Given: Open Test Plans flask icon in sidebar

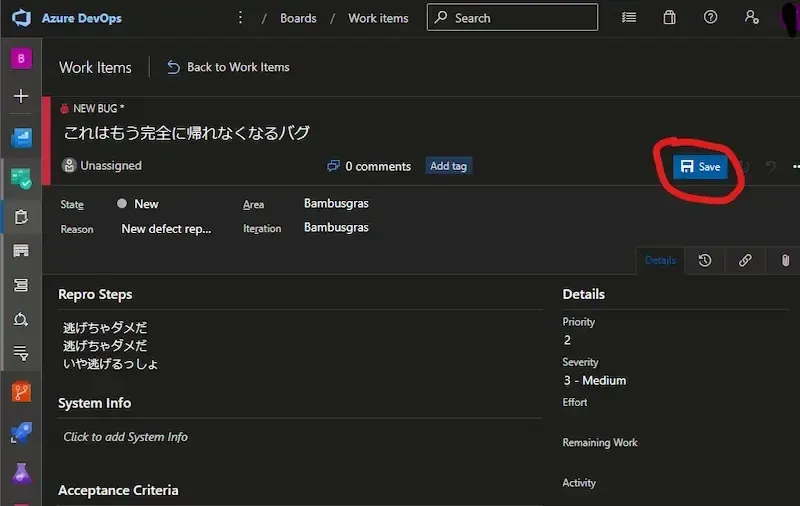Looking at the screenshot, I should pyautogui.click(x=21, y=473).
